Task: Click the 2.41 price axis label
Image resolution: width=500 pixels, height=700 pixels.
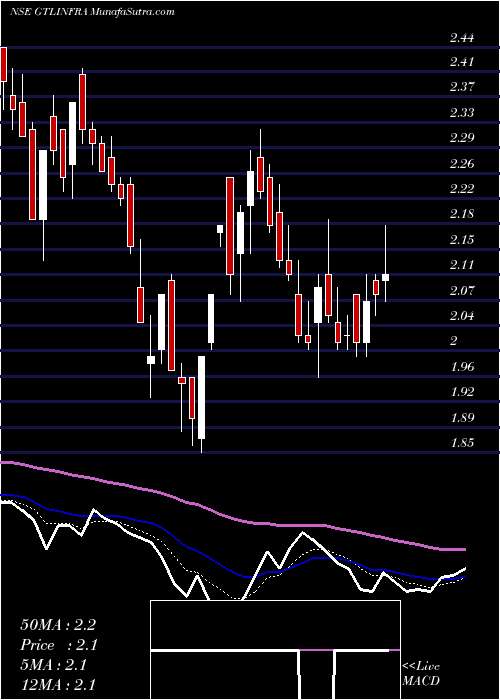Action: 462,61
